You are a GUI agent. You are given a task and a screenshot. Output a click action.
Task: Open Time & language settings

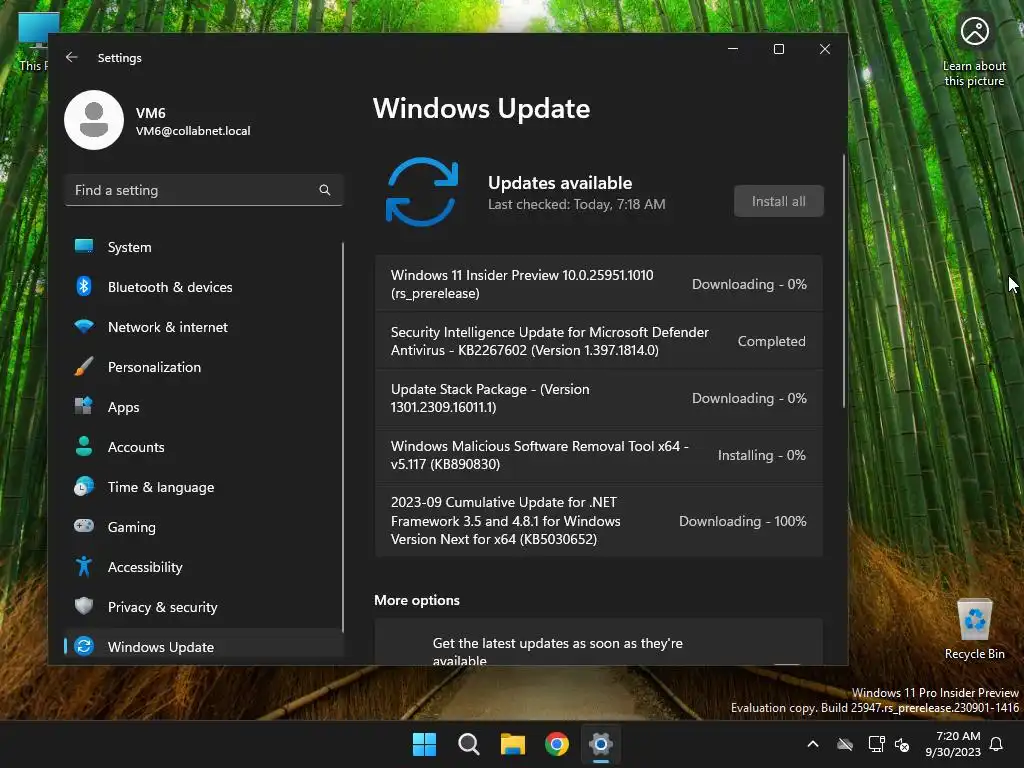(x=204, y=487)
